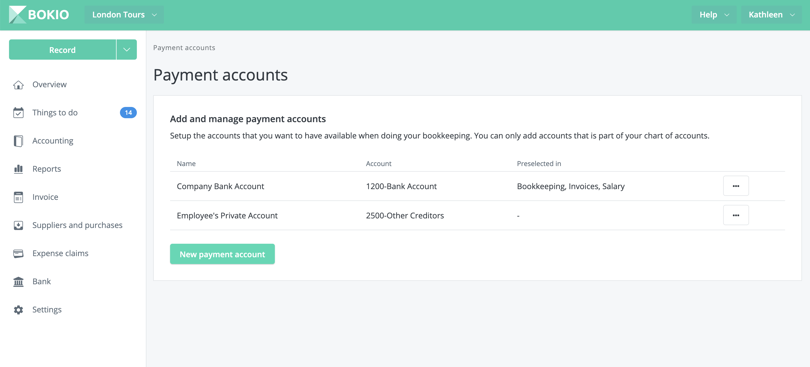The height and width of the screenshot is (367, 810).
Task: Open options menu for Employee's Private Account
Action: [736, 216]
